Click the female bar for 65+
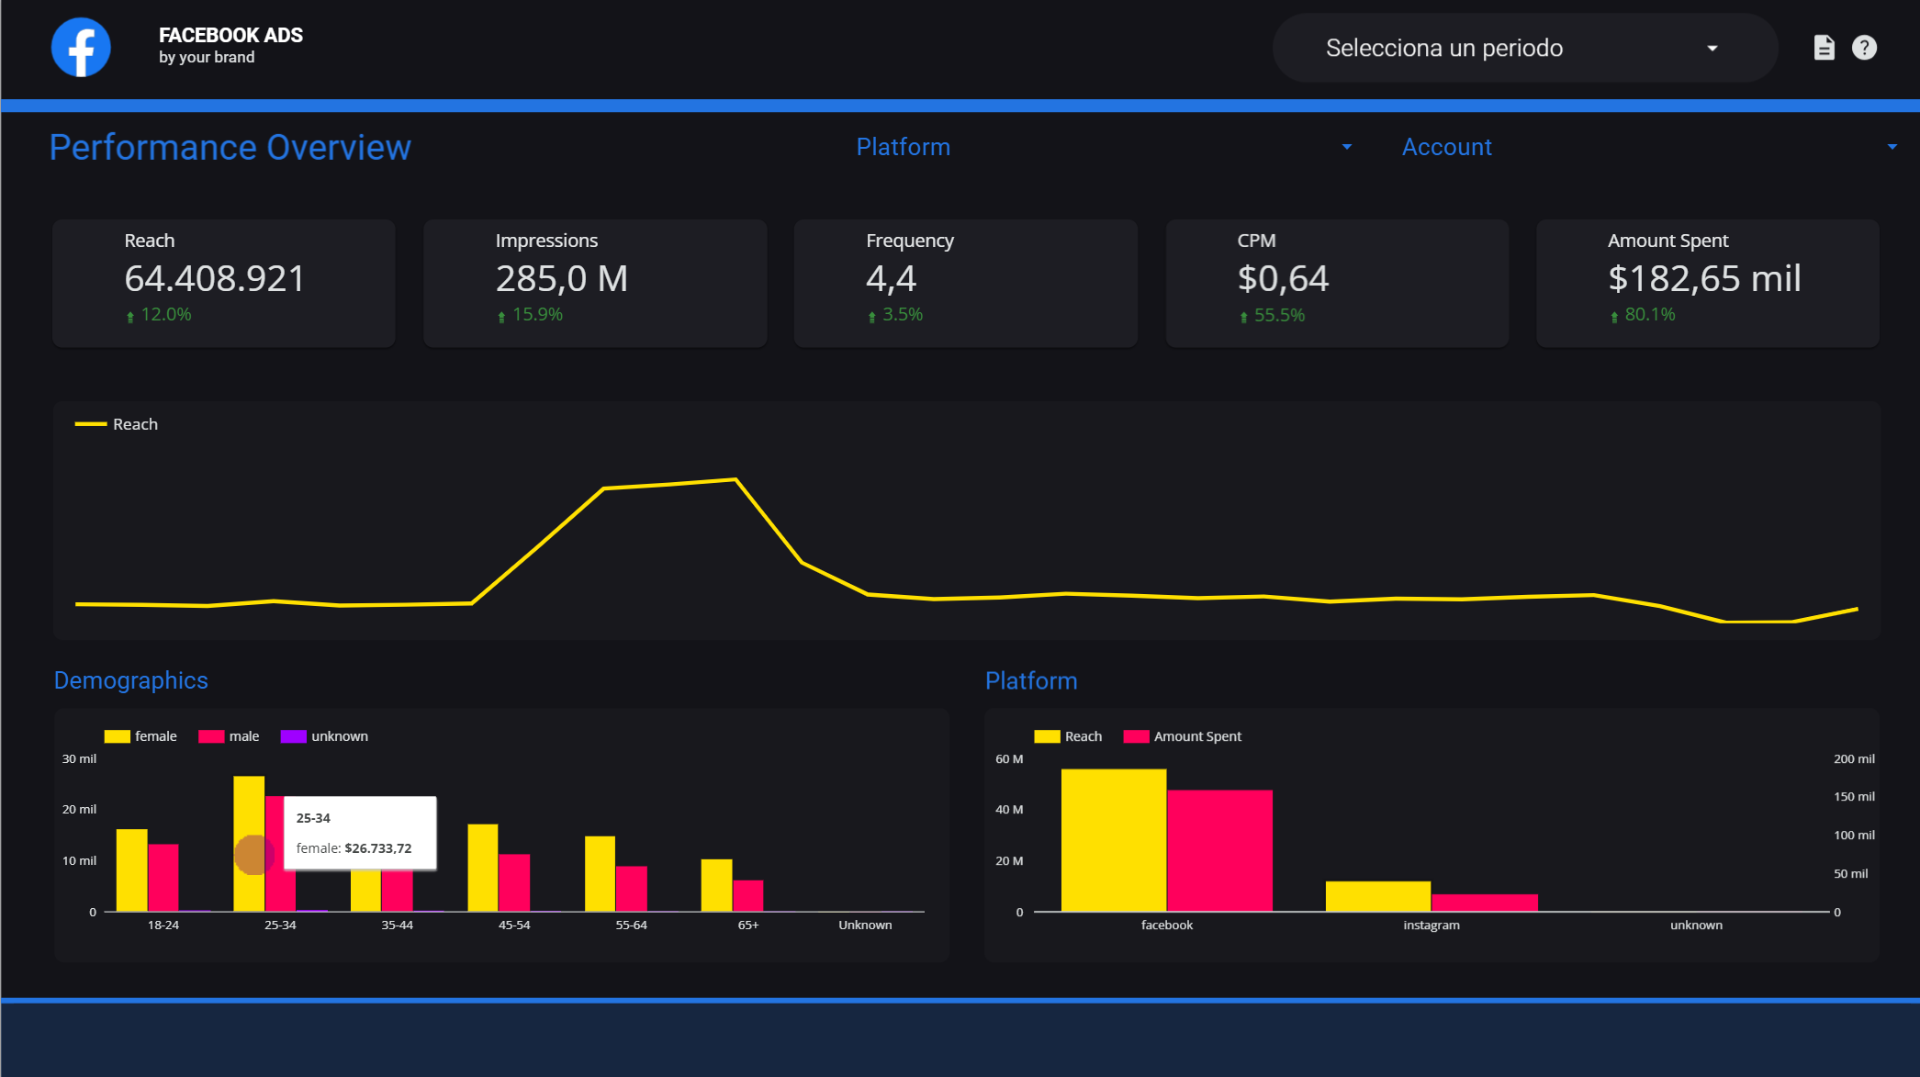 pos(716,885)
